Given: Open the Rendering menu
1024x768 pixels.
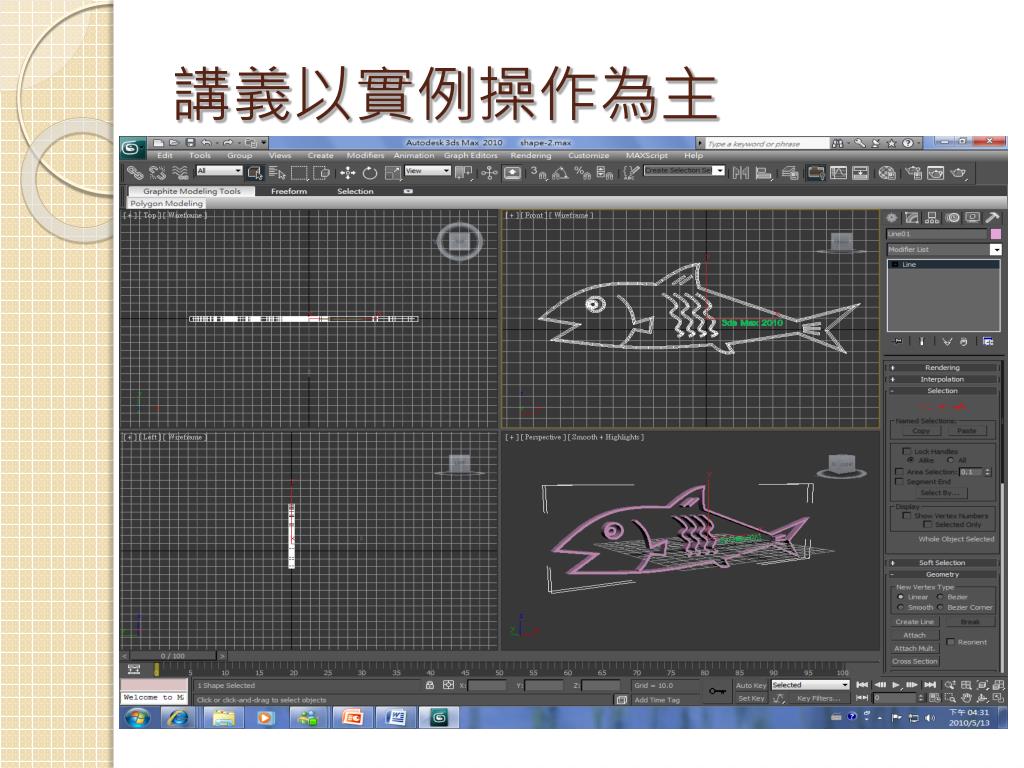Looking at the screenshot, I should tap(531, 155).
